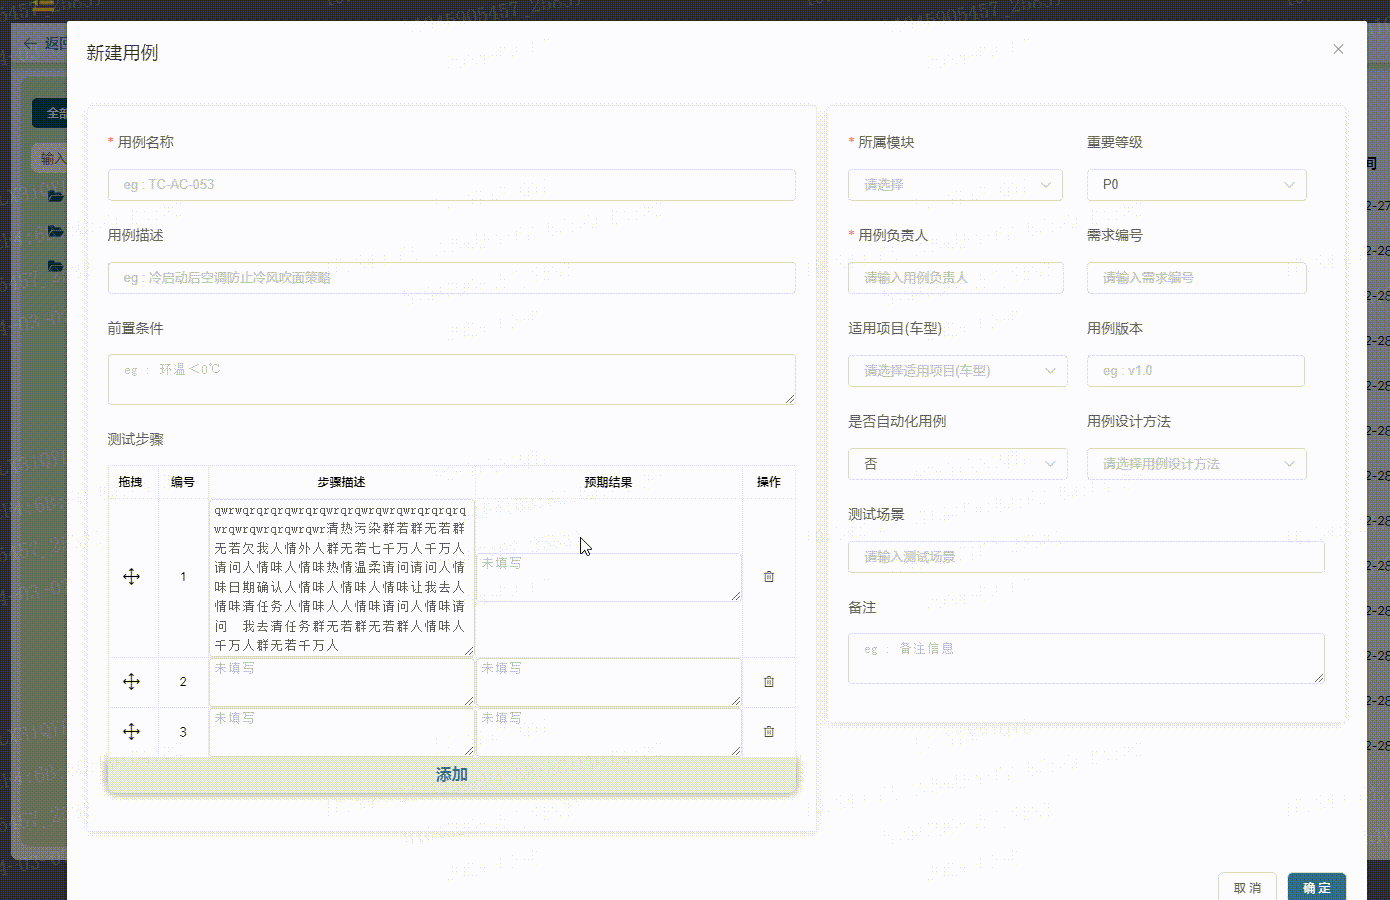The image size is (1390, 900).
Task: Click the 取消 cancel button
Action: tap(1247, 887)
